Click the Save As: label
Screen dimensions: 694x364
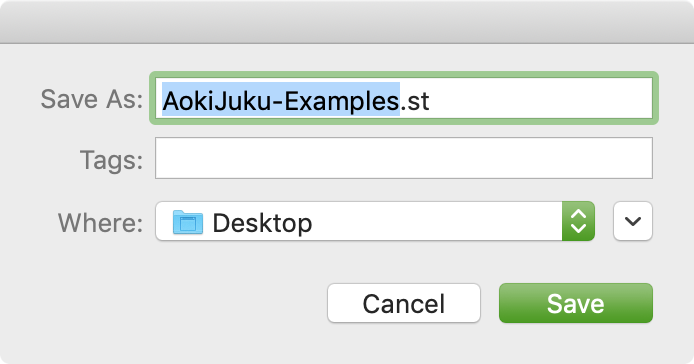[x=92, y=99]
